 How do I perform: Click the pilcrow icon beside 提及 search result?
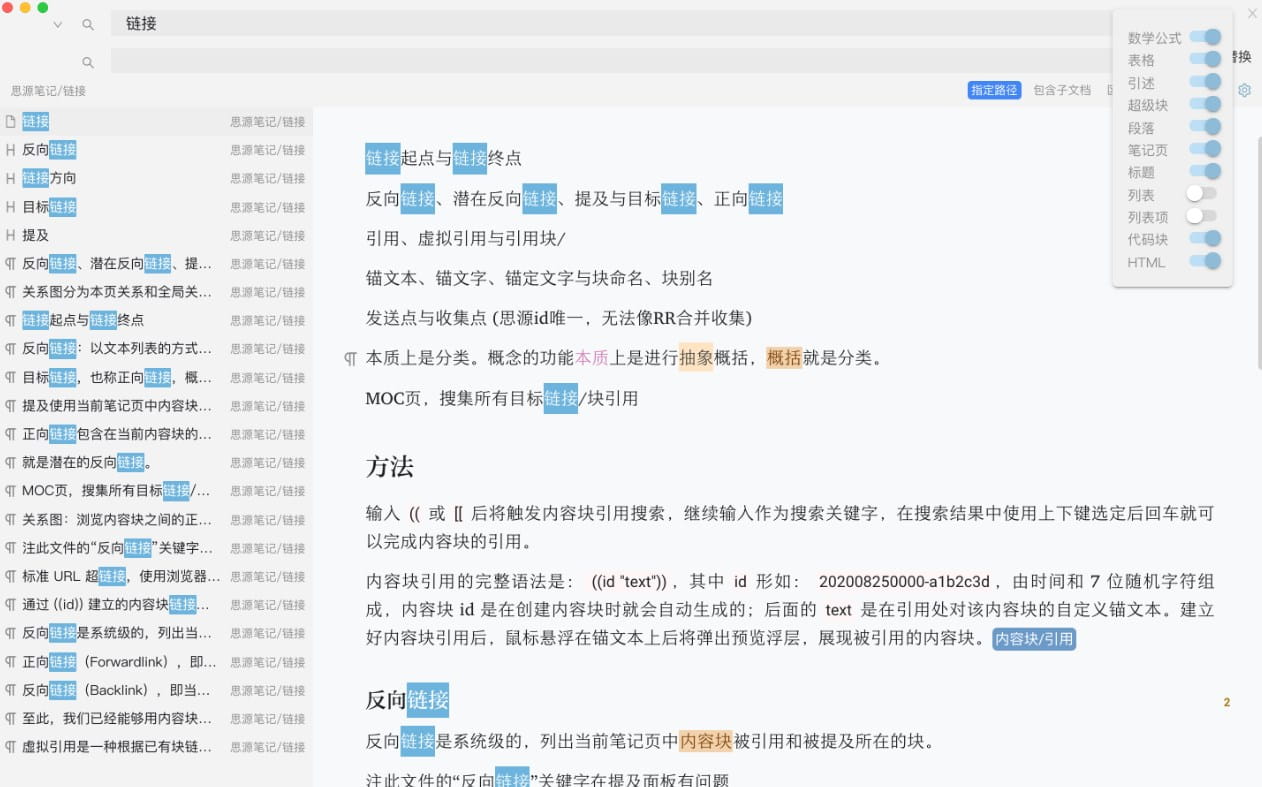pyautogui.click(x=10, y=235)
